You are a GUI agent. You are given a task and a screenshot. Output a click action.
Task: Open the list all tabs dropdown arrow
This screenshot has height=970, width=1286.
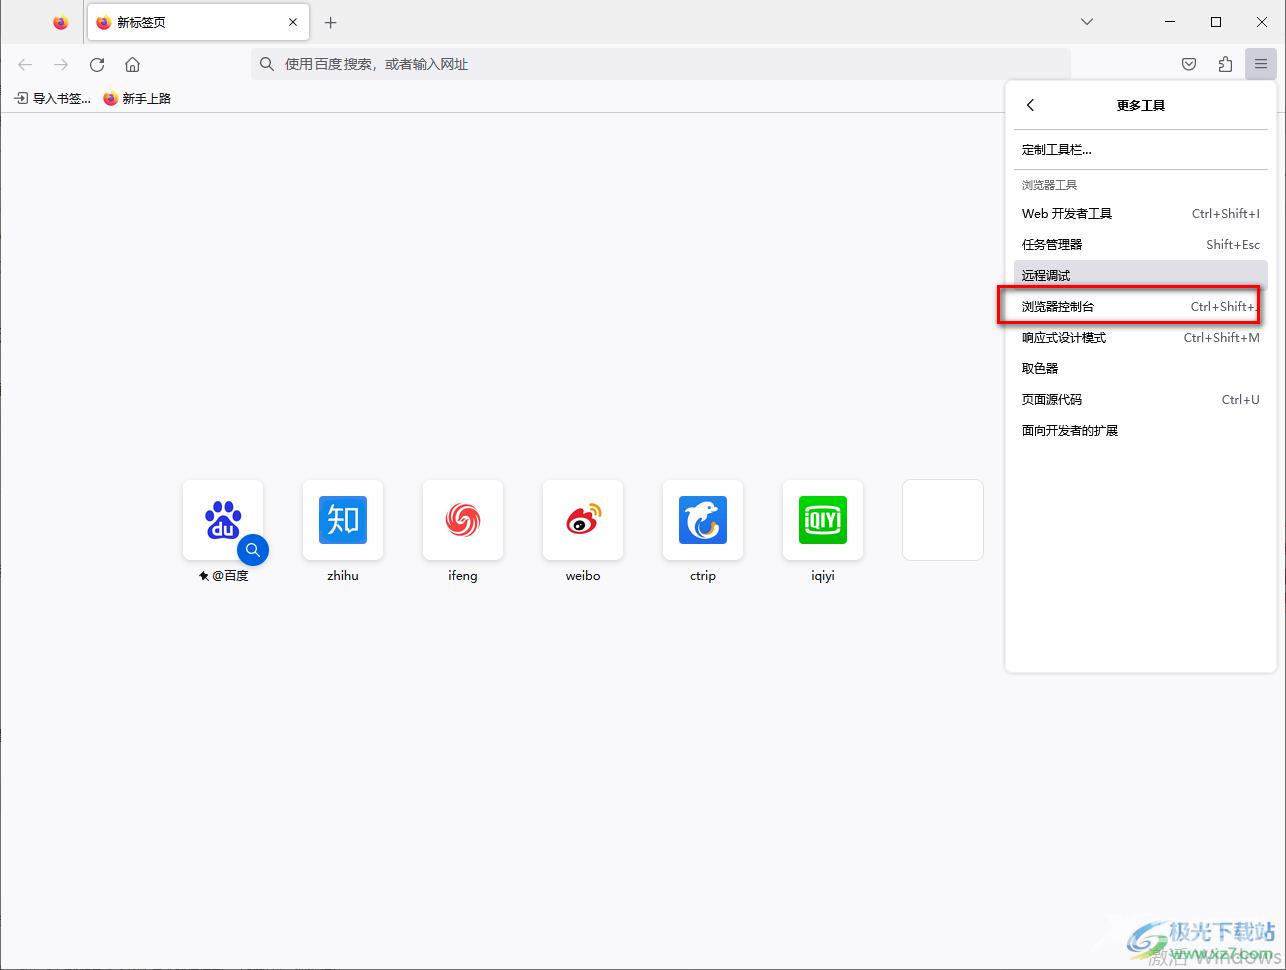(1087, 22)
